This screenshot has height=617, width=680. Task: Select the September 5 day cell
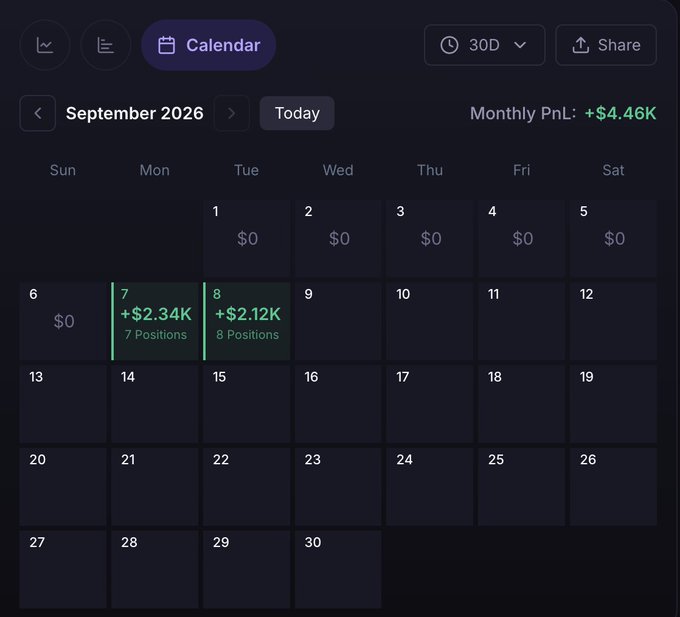pyautogui.click(x=614, y=238)
